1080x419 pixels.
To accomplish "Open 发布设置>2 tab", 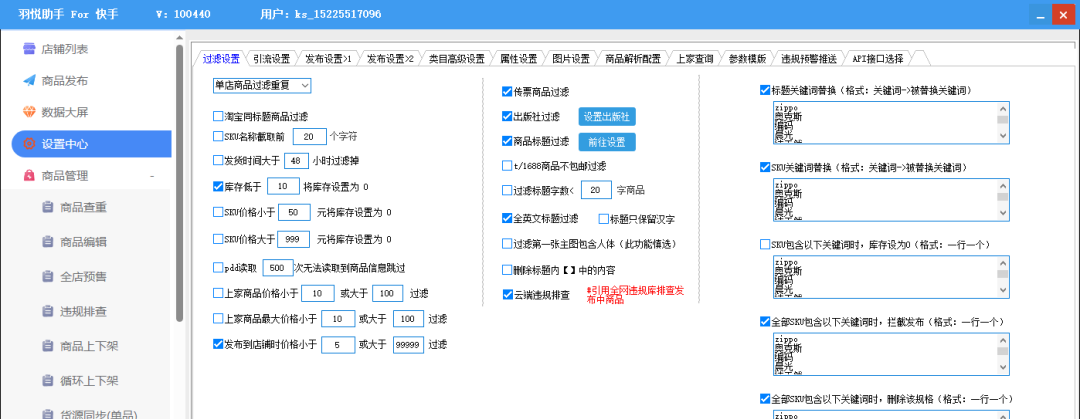I will click(x=390, y=59).
